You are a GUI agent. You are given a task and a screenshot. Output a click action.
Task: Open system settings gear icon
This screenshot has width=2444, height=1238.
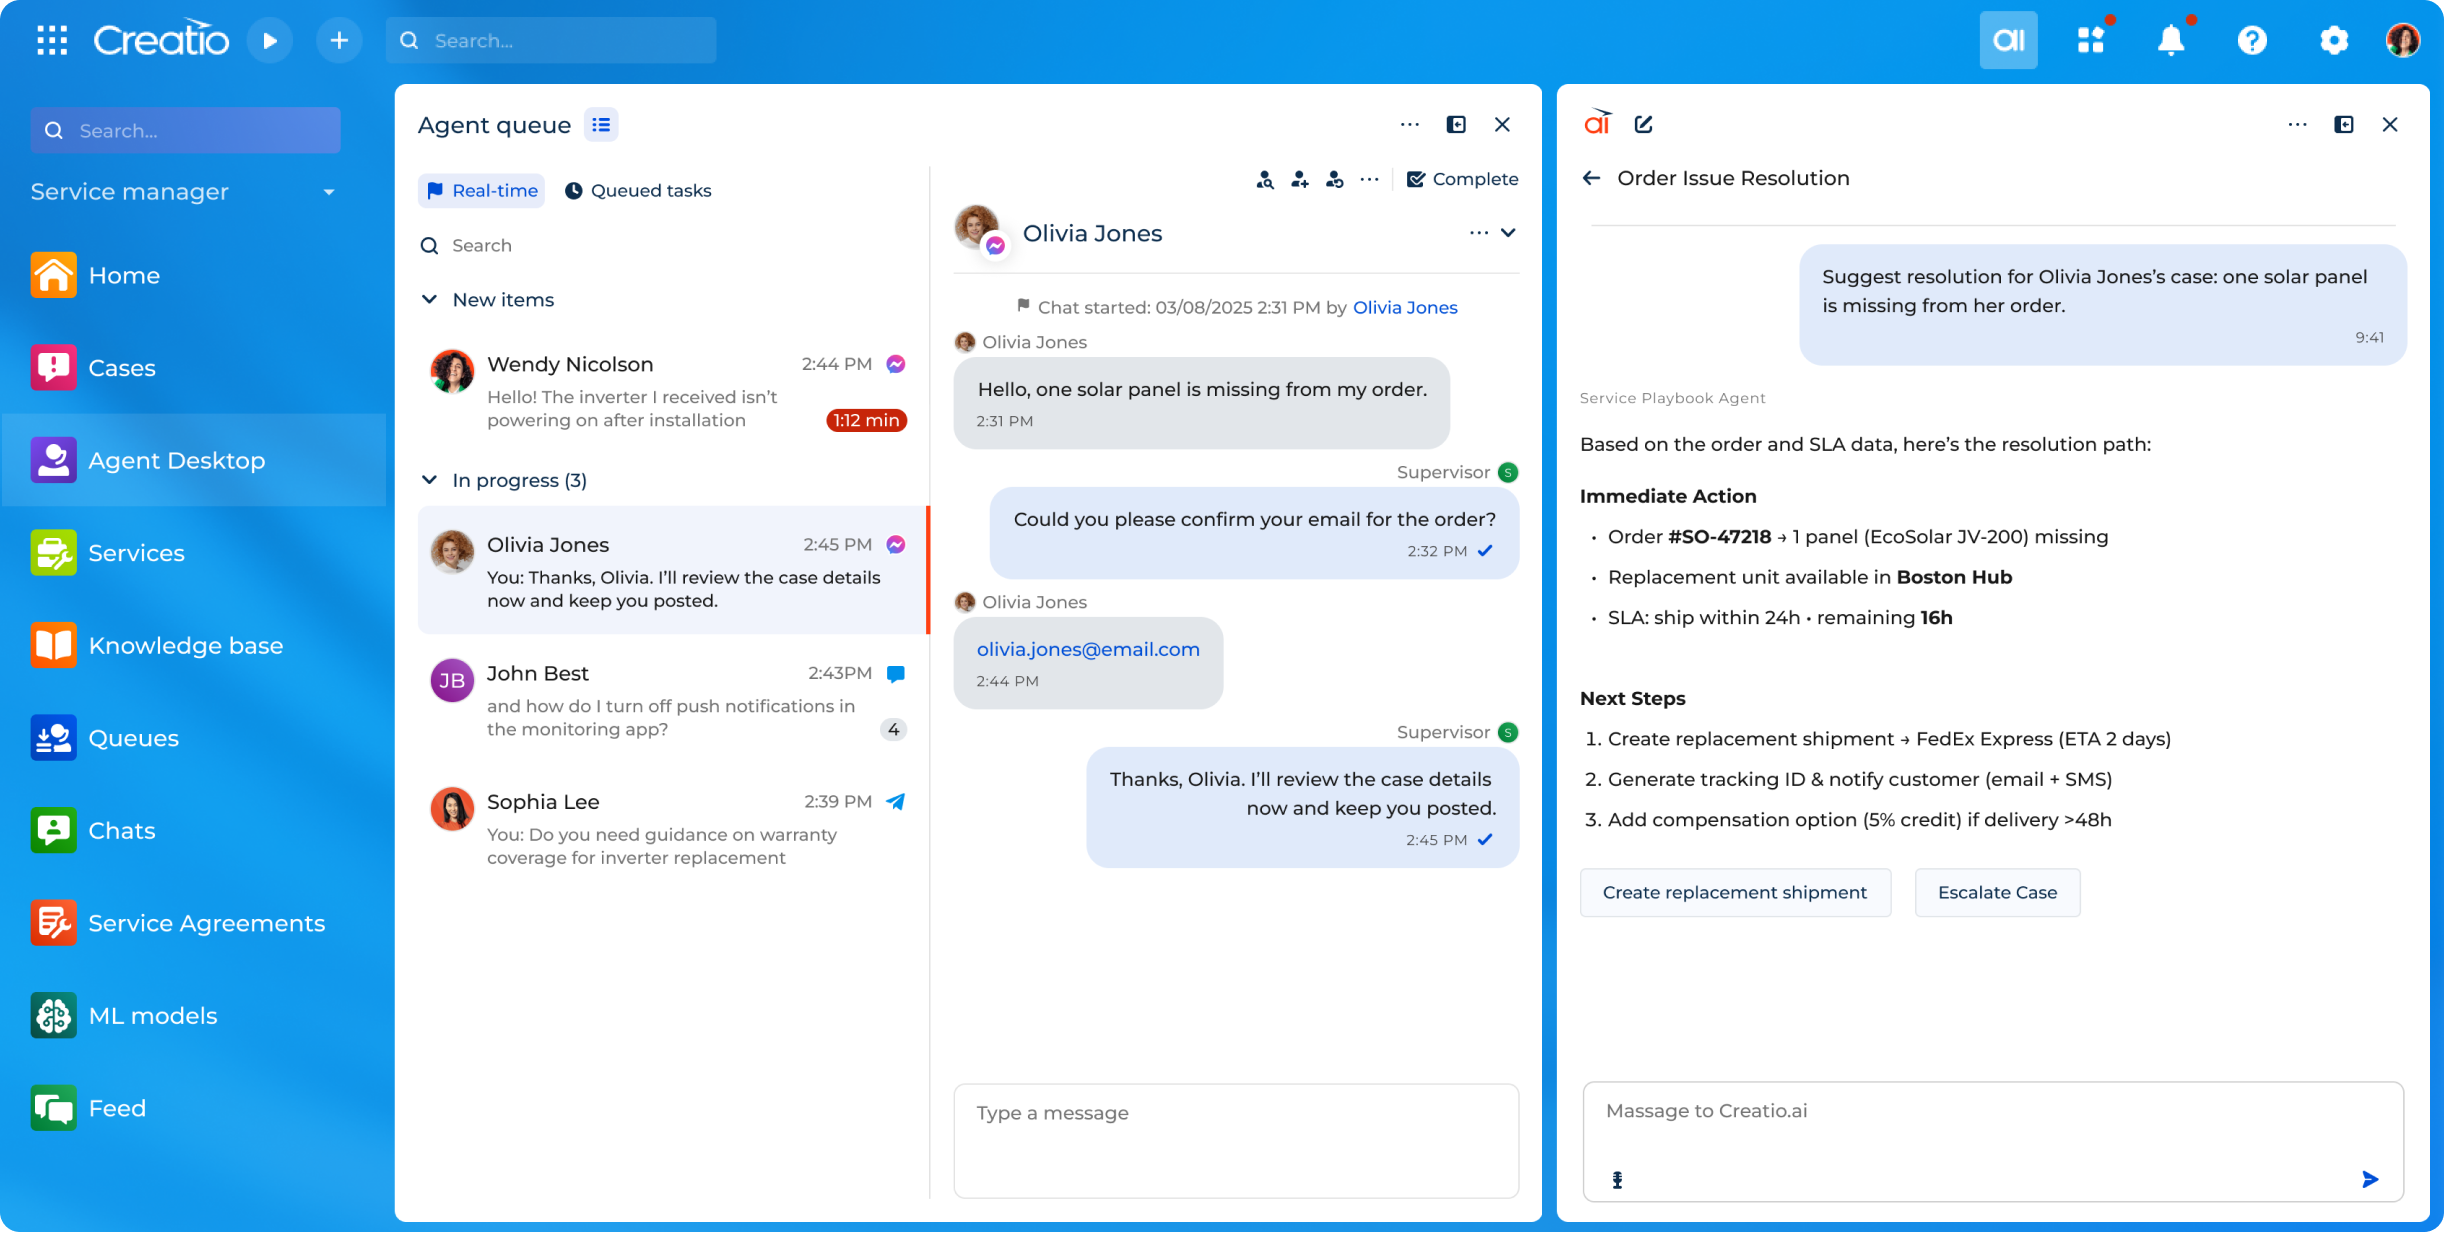(2334, 40)
